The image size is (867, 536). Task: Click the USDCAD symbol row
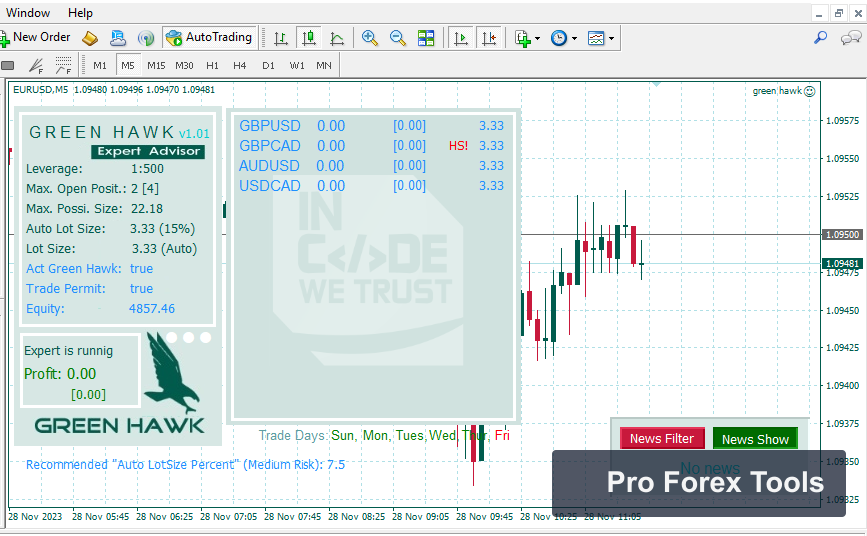tap(372, 185)
